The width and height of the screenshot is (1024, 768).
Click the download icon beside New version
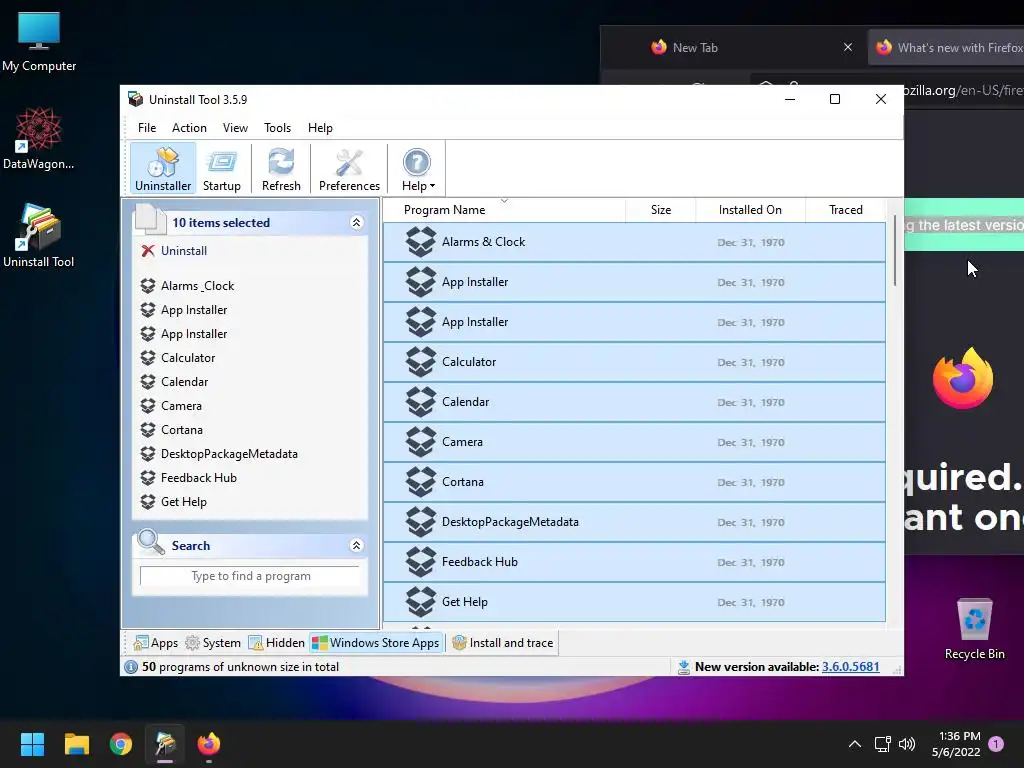pos(684,667)
